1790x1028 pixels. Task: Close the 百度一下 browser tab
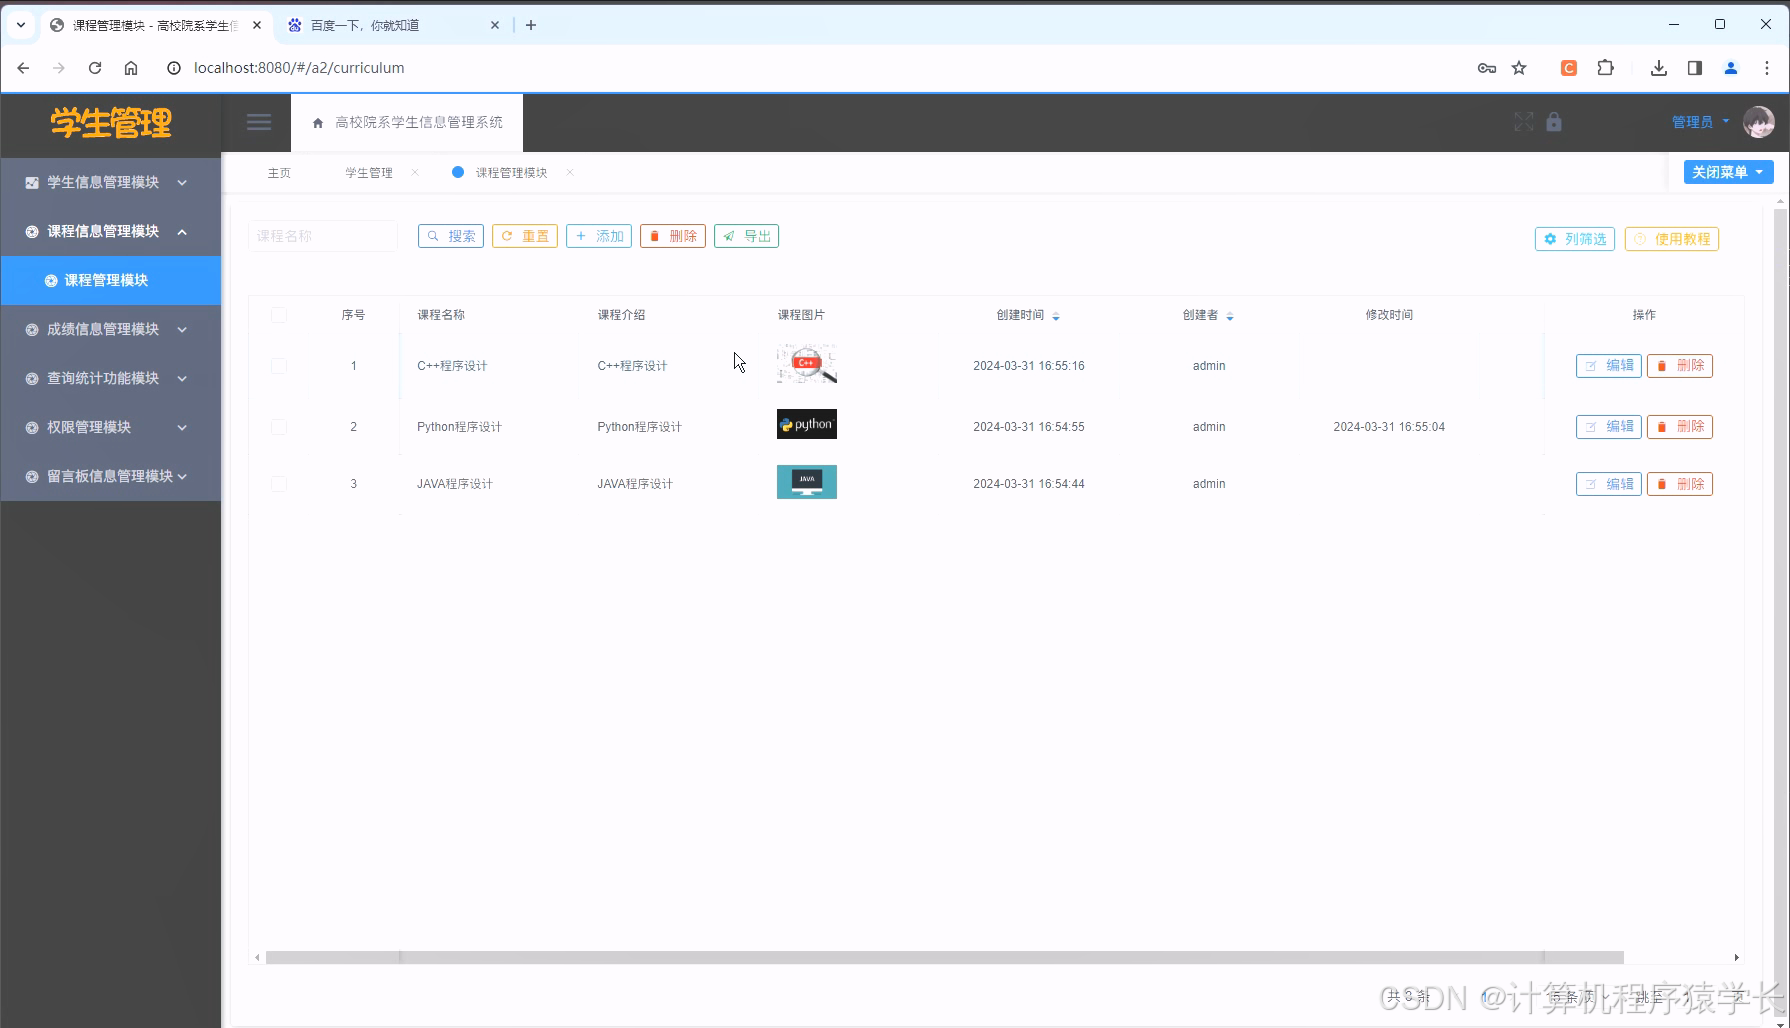[495, 25]
